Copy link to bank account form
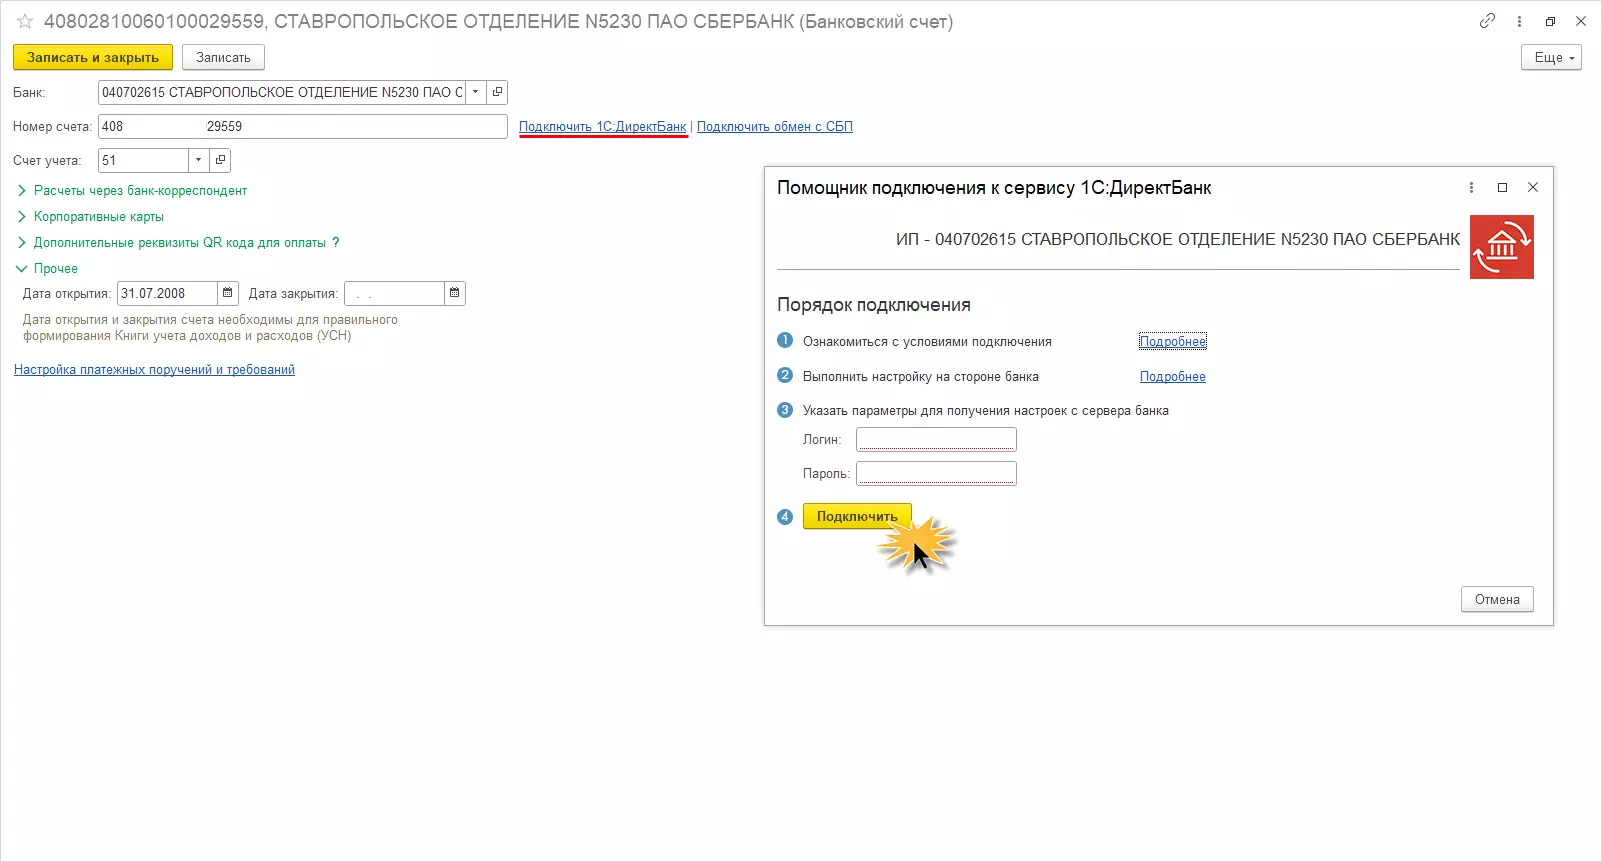 pos(1487,21)
